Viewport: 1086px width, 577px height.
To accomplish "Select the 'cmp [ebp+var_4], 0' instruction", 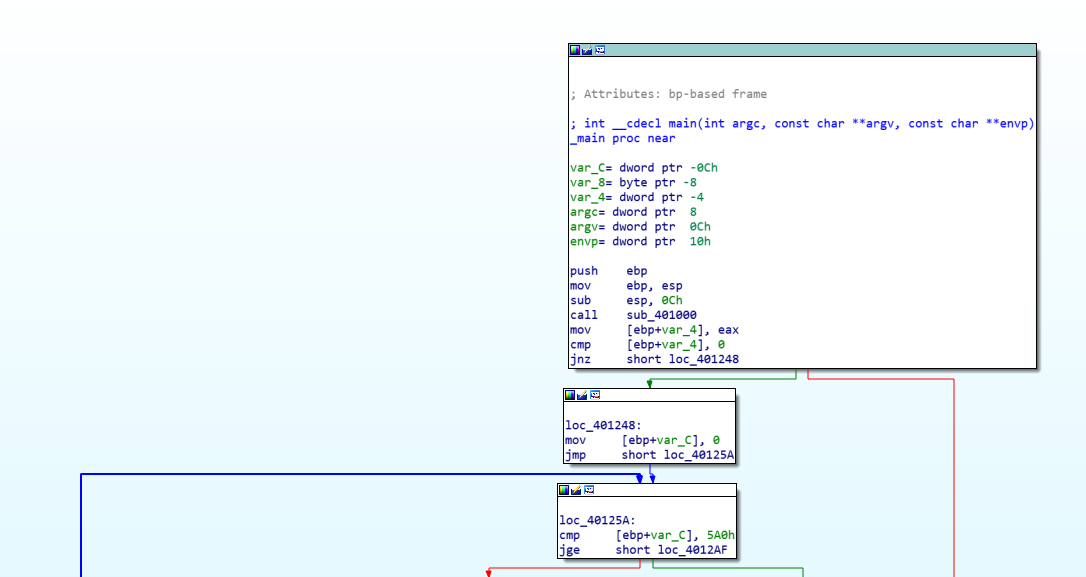I will (648, 345).
